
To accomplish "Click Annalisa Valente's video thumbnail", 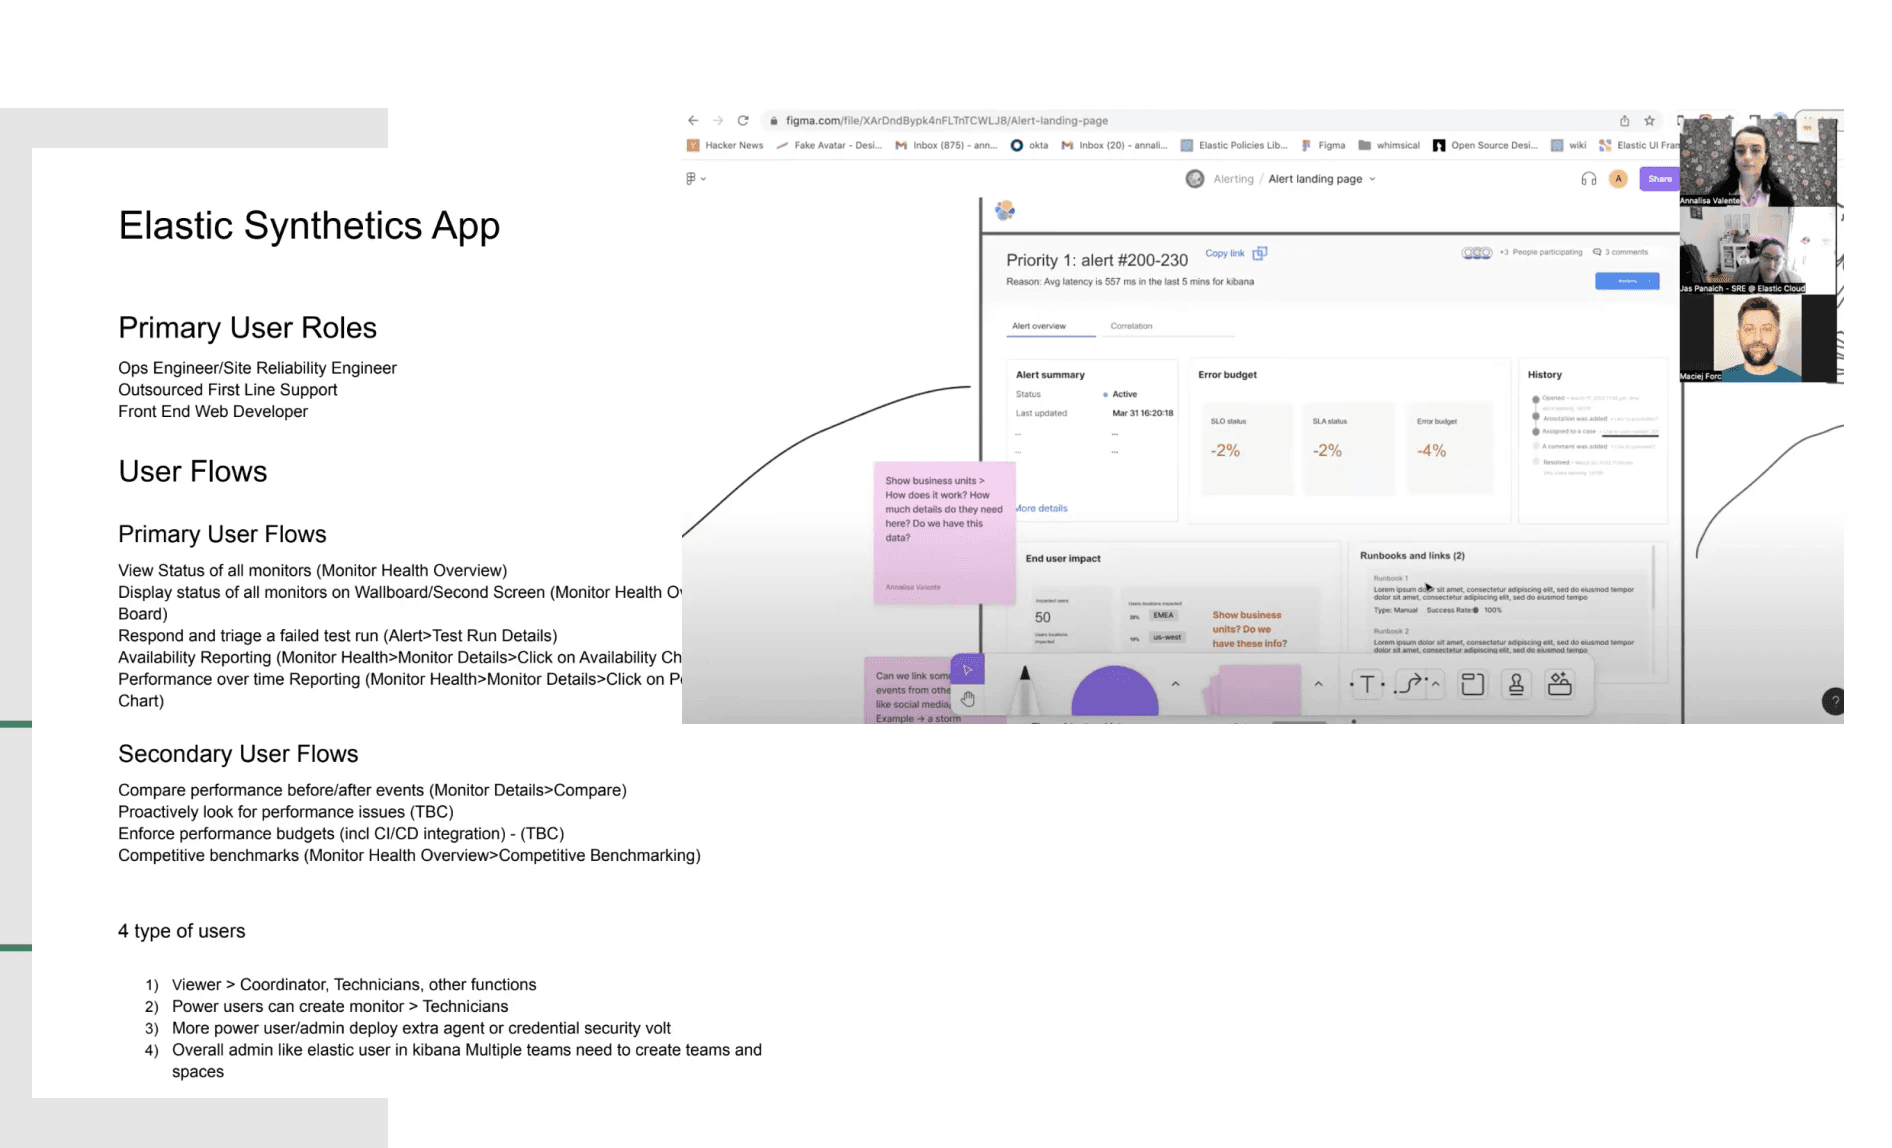I will click(x=1759, y=161).
